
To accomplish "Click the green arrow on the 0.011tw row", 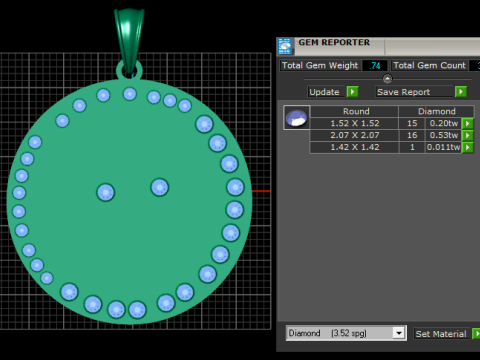I will tap(468, 147).
